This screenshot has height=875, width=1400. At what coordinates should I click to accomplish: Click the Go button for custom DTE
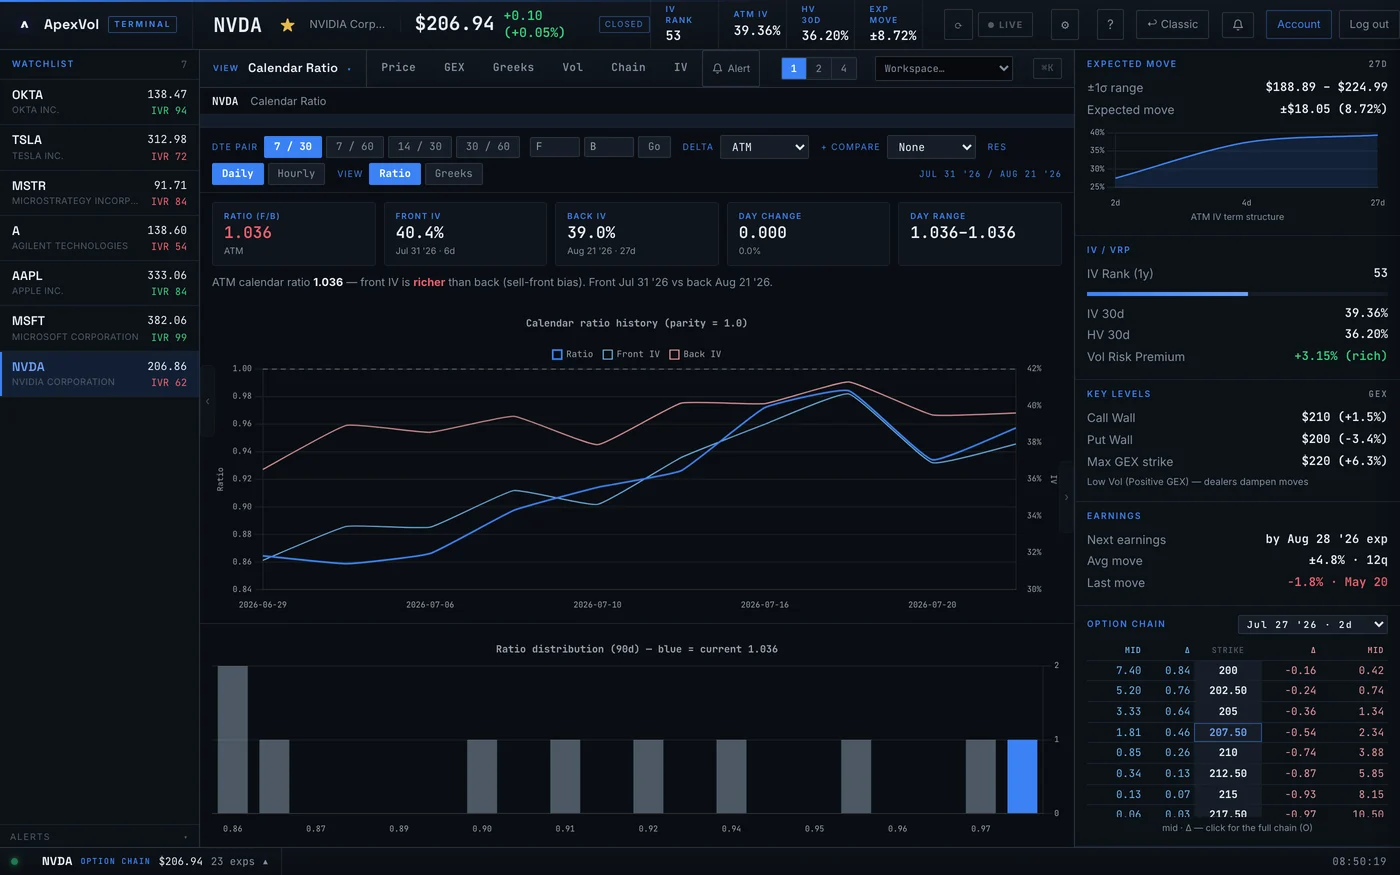click(654, 147)
